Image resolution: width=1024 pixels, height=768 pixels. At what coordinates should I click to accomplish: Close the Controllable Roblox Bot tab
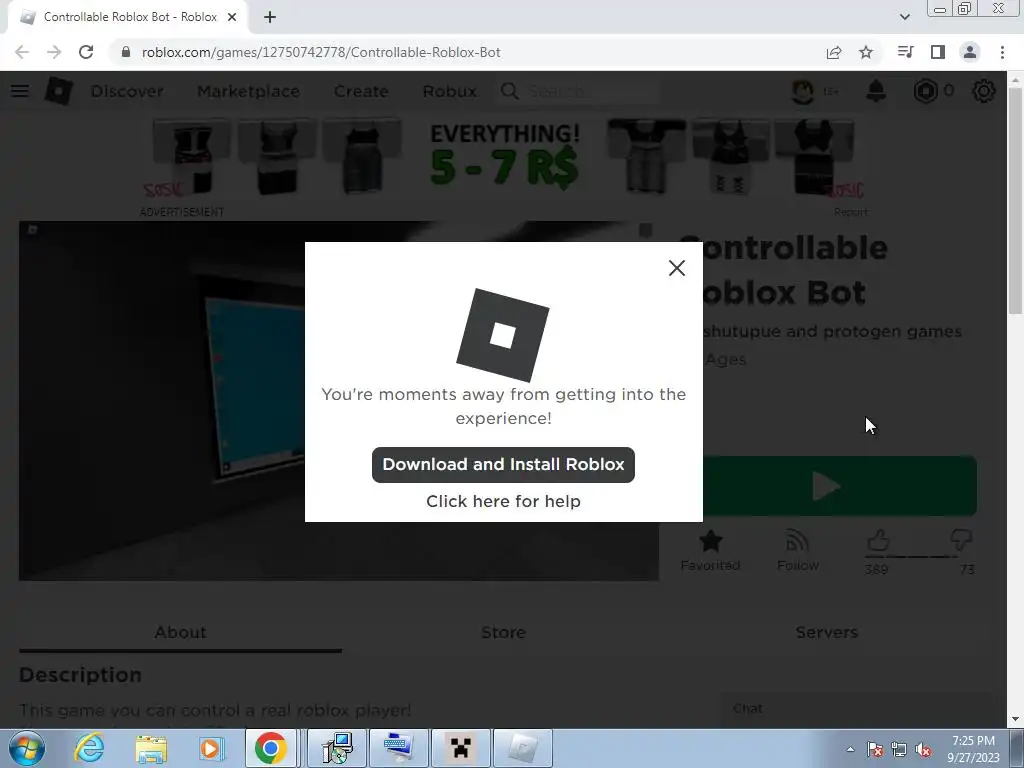pos(232,17)
